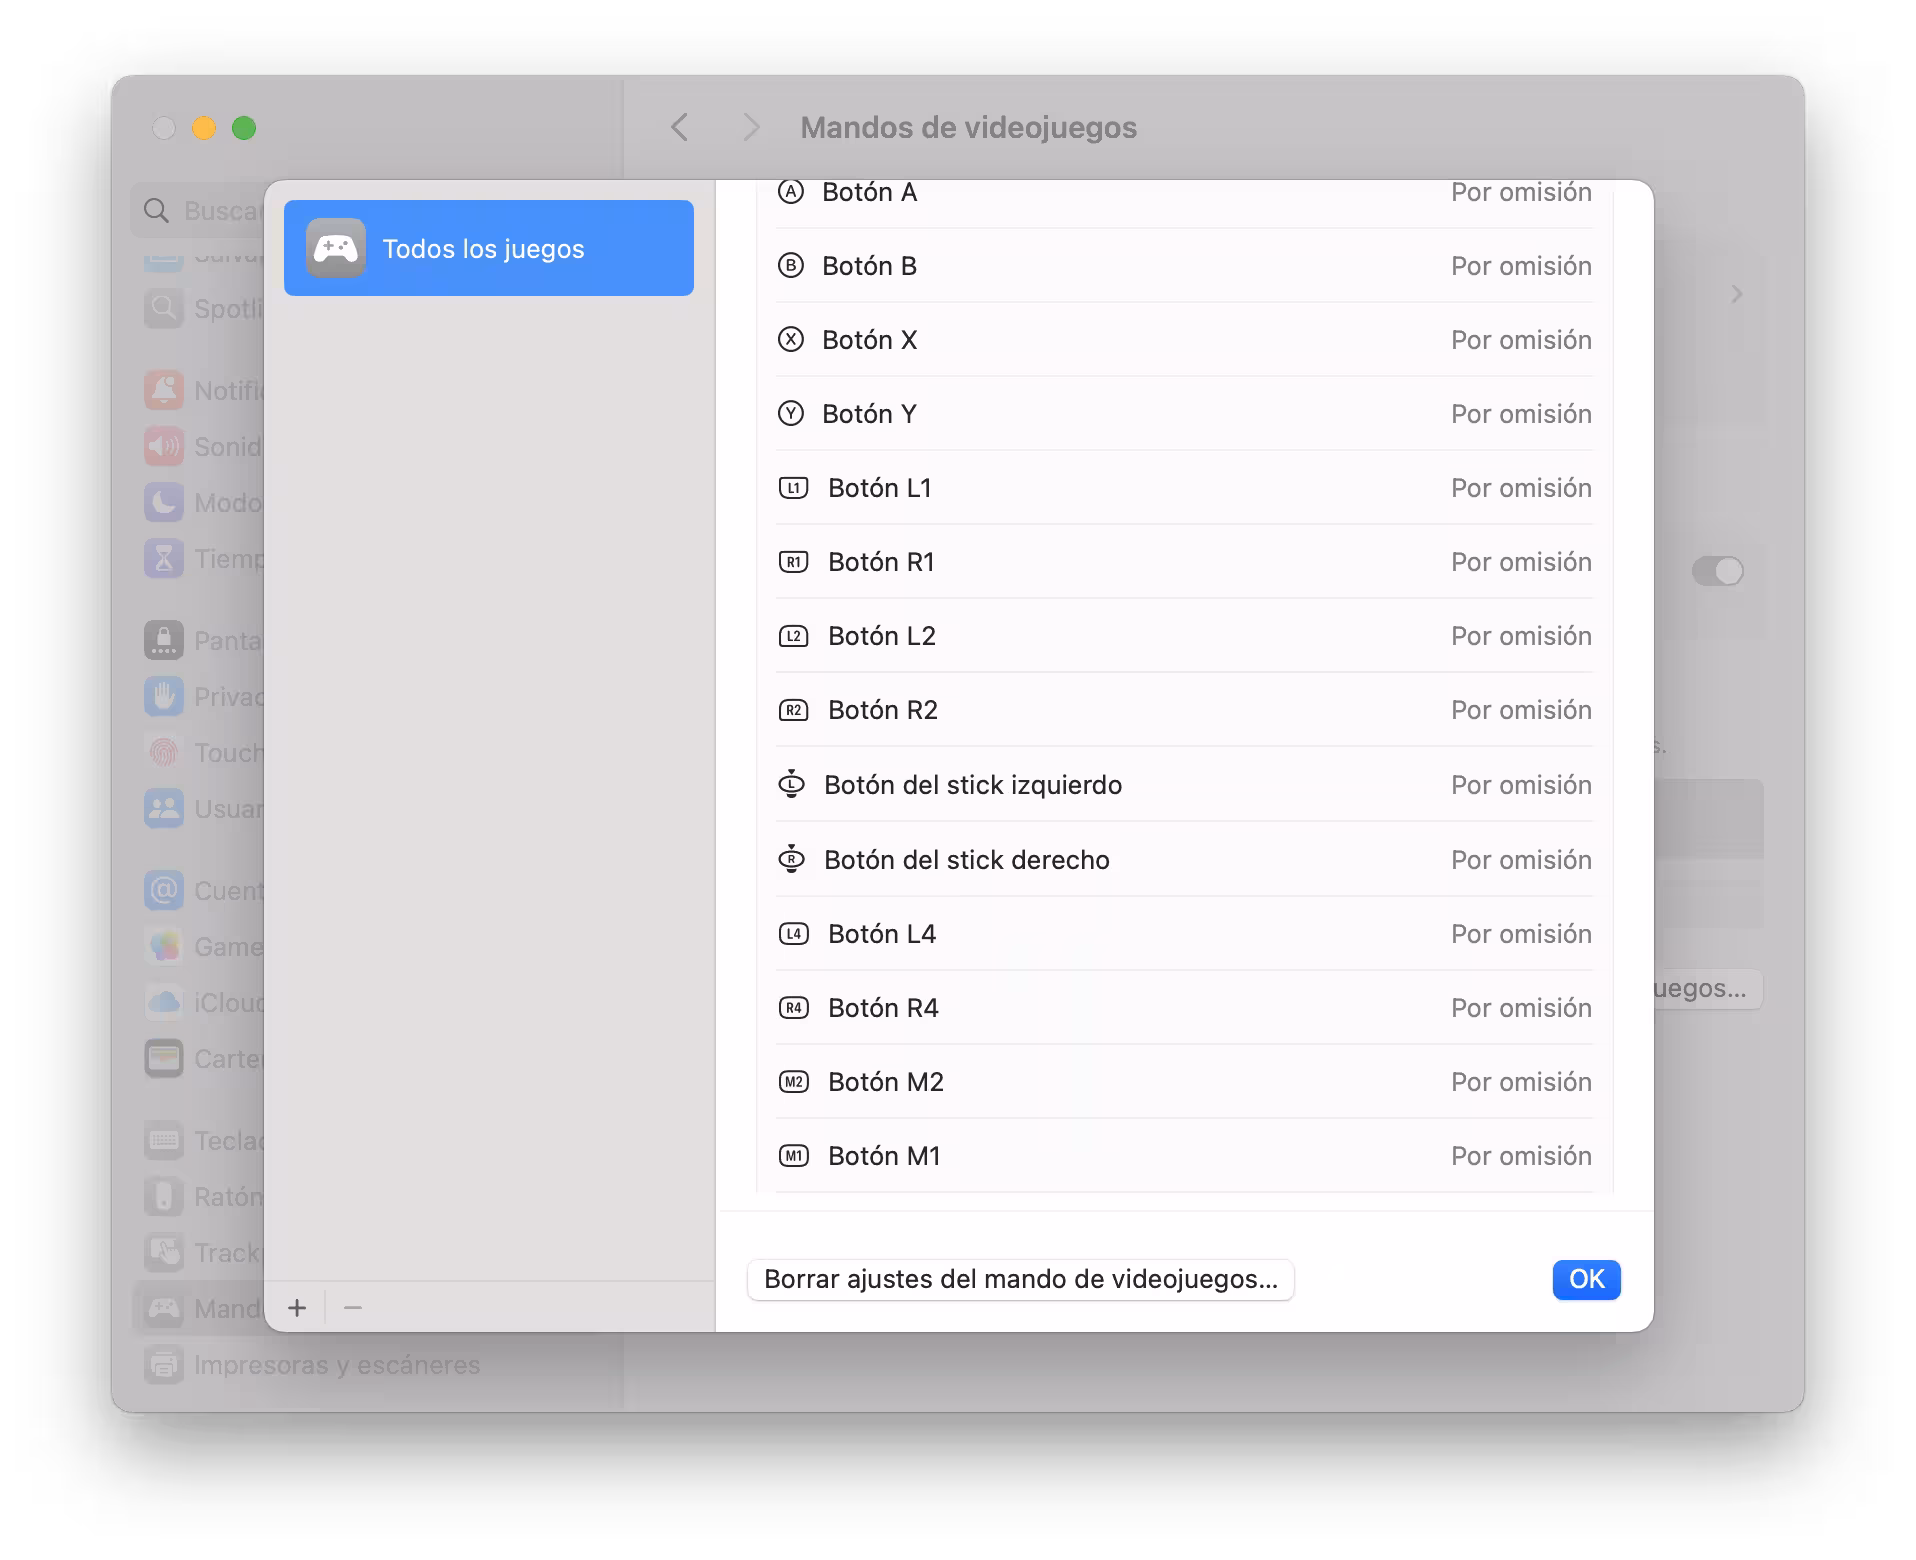Click the gamepad icon beside Todos los juegos
Image resolution: width=1916 pixels, height=1560 pixels.
[x=336, y=248]
